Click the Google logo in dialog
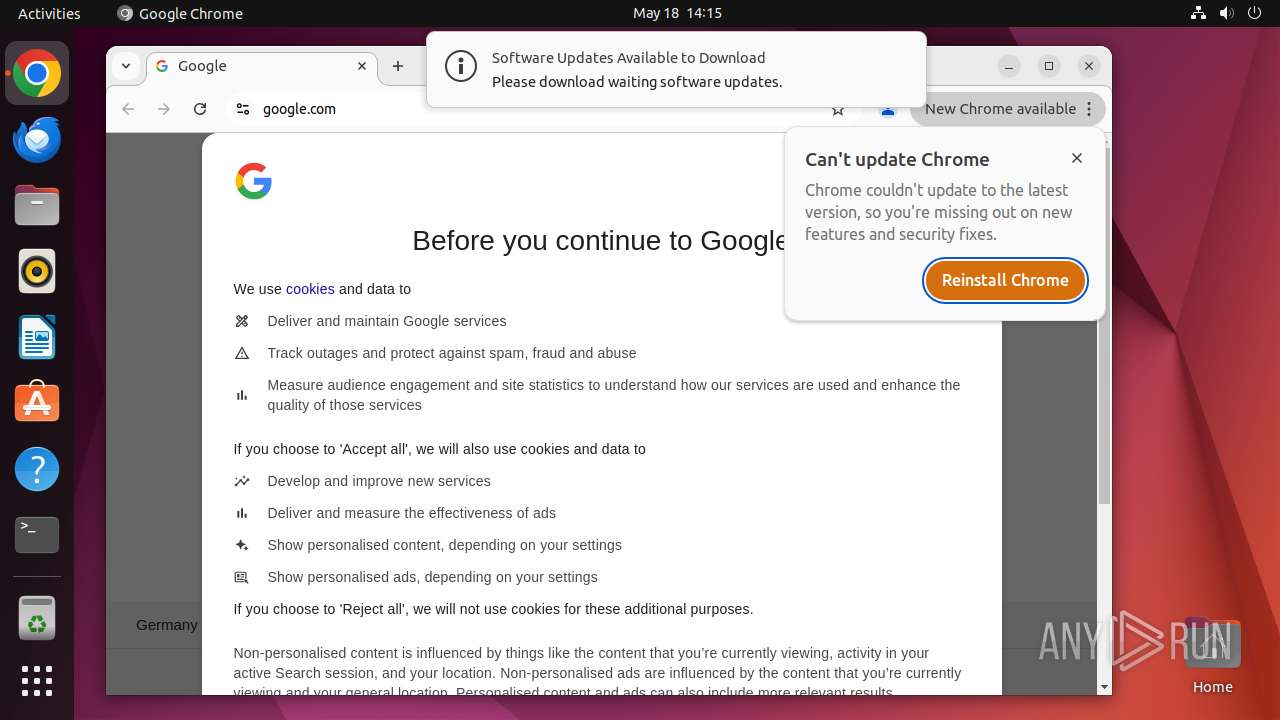Screen dimensions: 1280x720 [x=254, y=181]
